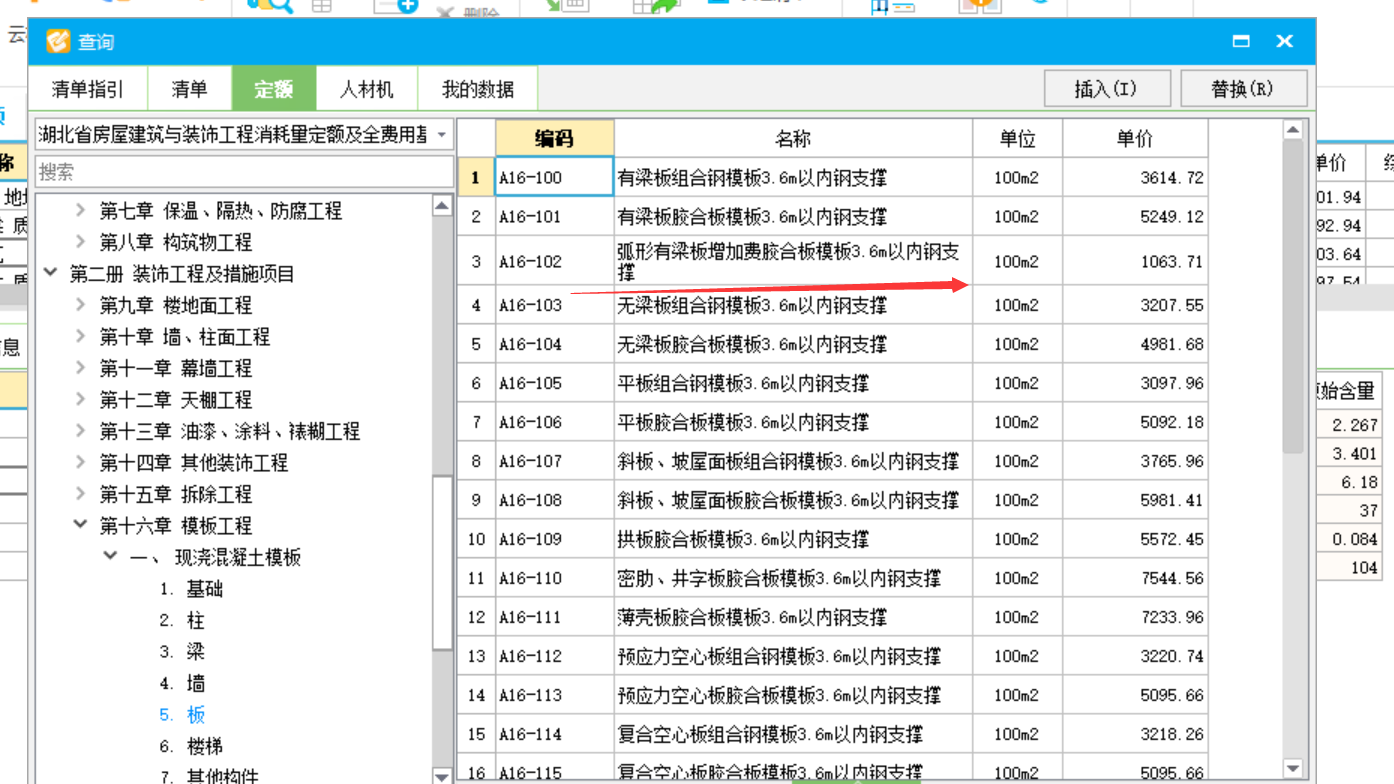Image resolution: width=1394 pixels, height=784 pixels.
Task: Select row 斜板、坡屋面板胶合板模板3.6m以内钢支撑
Action: [832, 500]
